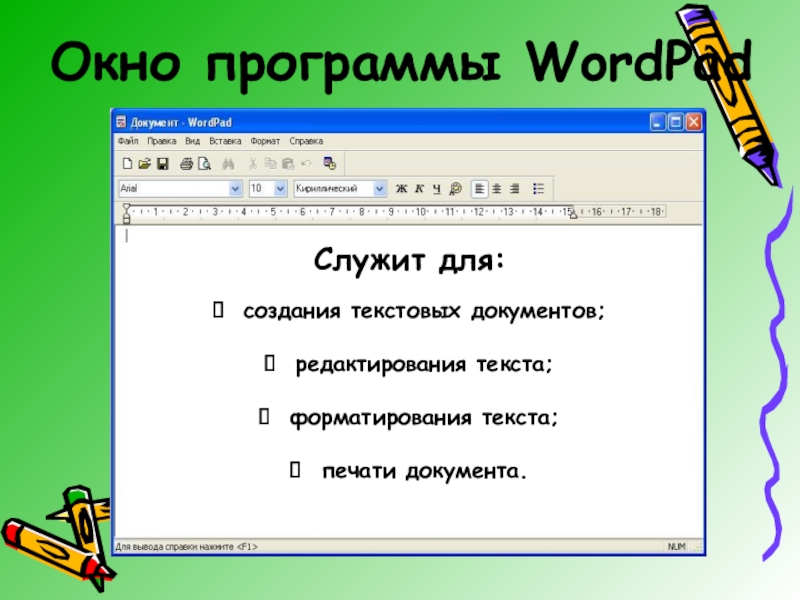Image resolution: width=800 pixels, height=600 pixels.
Task: Toggle Underline (Ч) formatting
Action: 437,189
